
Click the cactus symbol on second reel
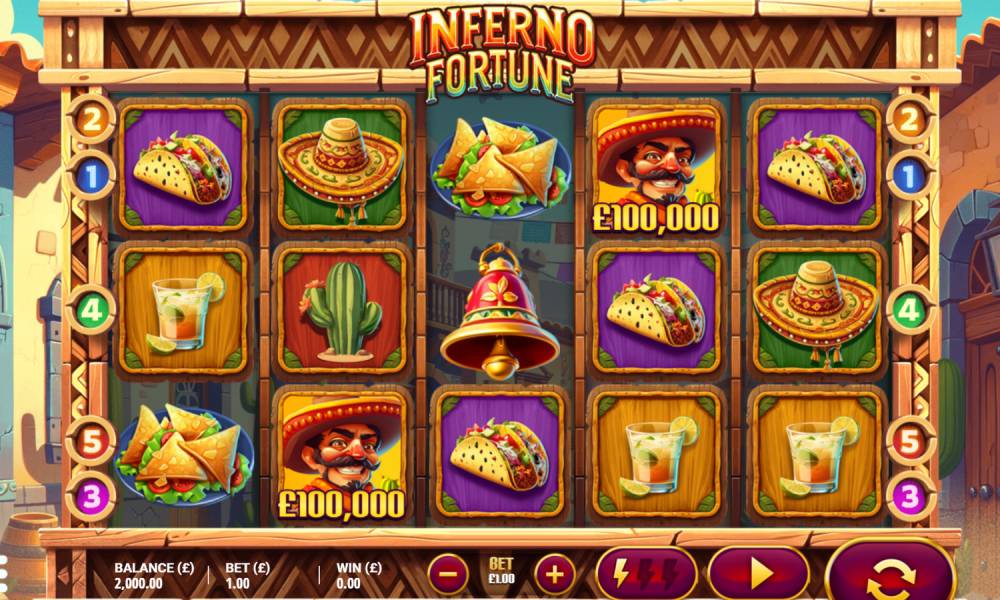click(341, 311)
